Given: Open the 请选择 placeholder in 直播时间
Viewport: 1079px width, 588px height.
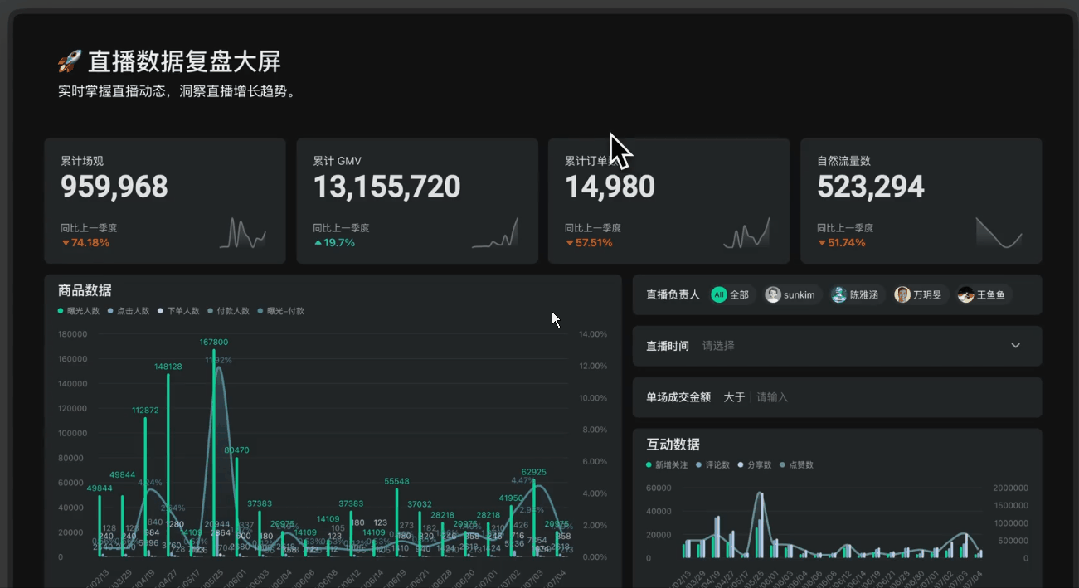Looking at the screenshot, I should 718,346.
